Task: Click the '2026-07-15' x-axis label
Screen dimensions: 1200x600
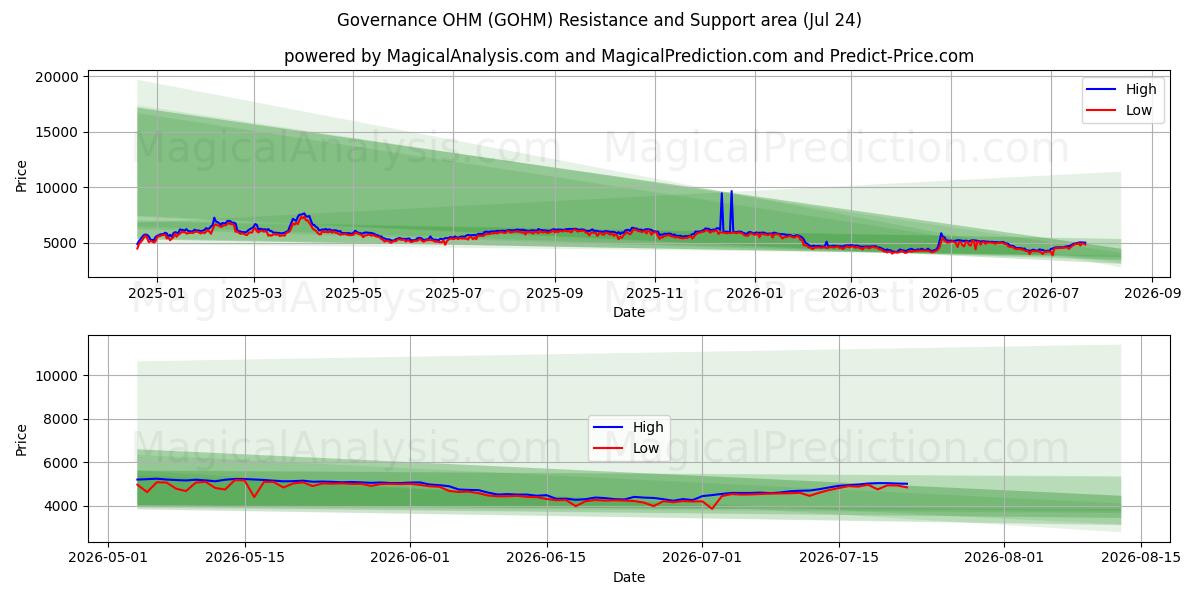Action: click(x=840, y=558)
